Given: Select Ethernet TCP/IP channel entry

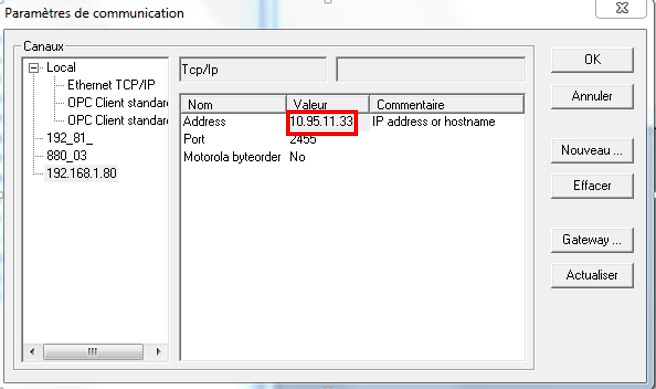Looking at the screenshot, I should (111, 85).
